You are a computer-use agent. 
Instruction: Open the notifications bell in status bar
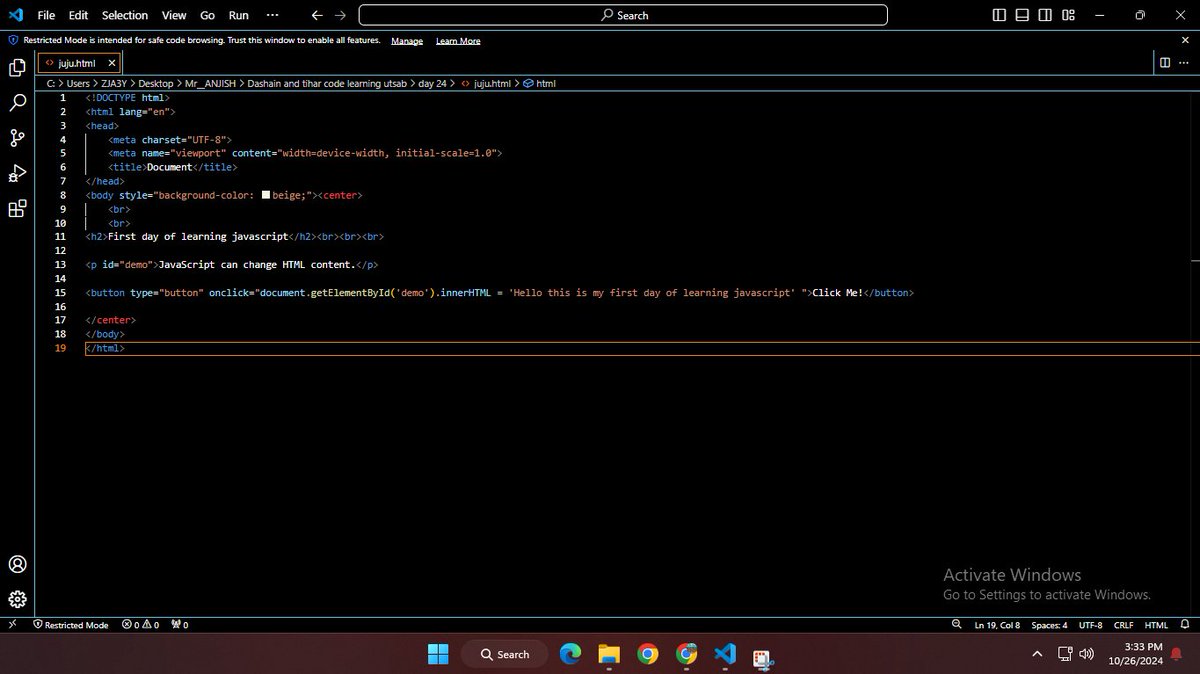click(x=1186, y=624)
